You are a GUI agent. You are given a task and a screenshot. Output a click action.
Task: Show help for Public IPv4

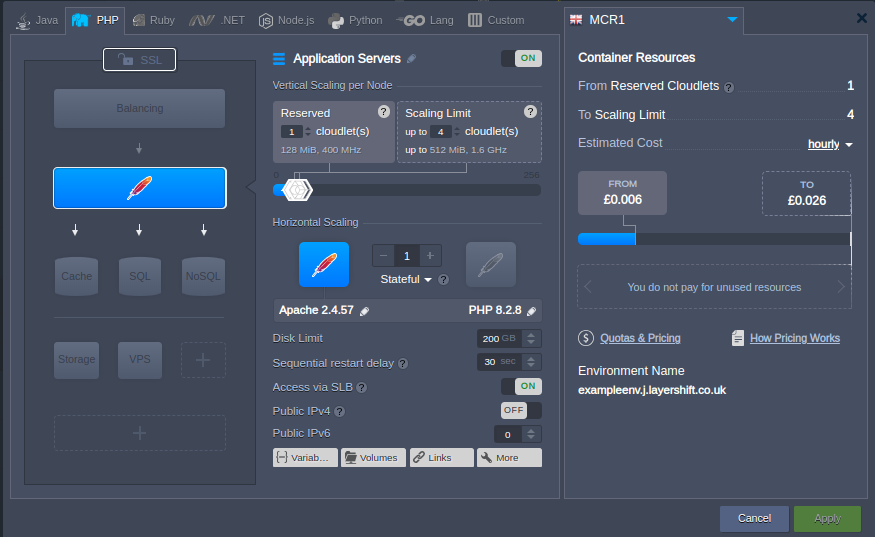pos(339,411)
